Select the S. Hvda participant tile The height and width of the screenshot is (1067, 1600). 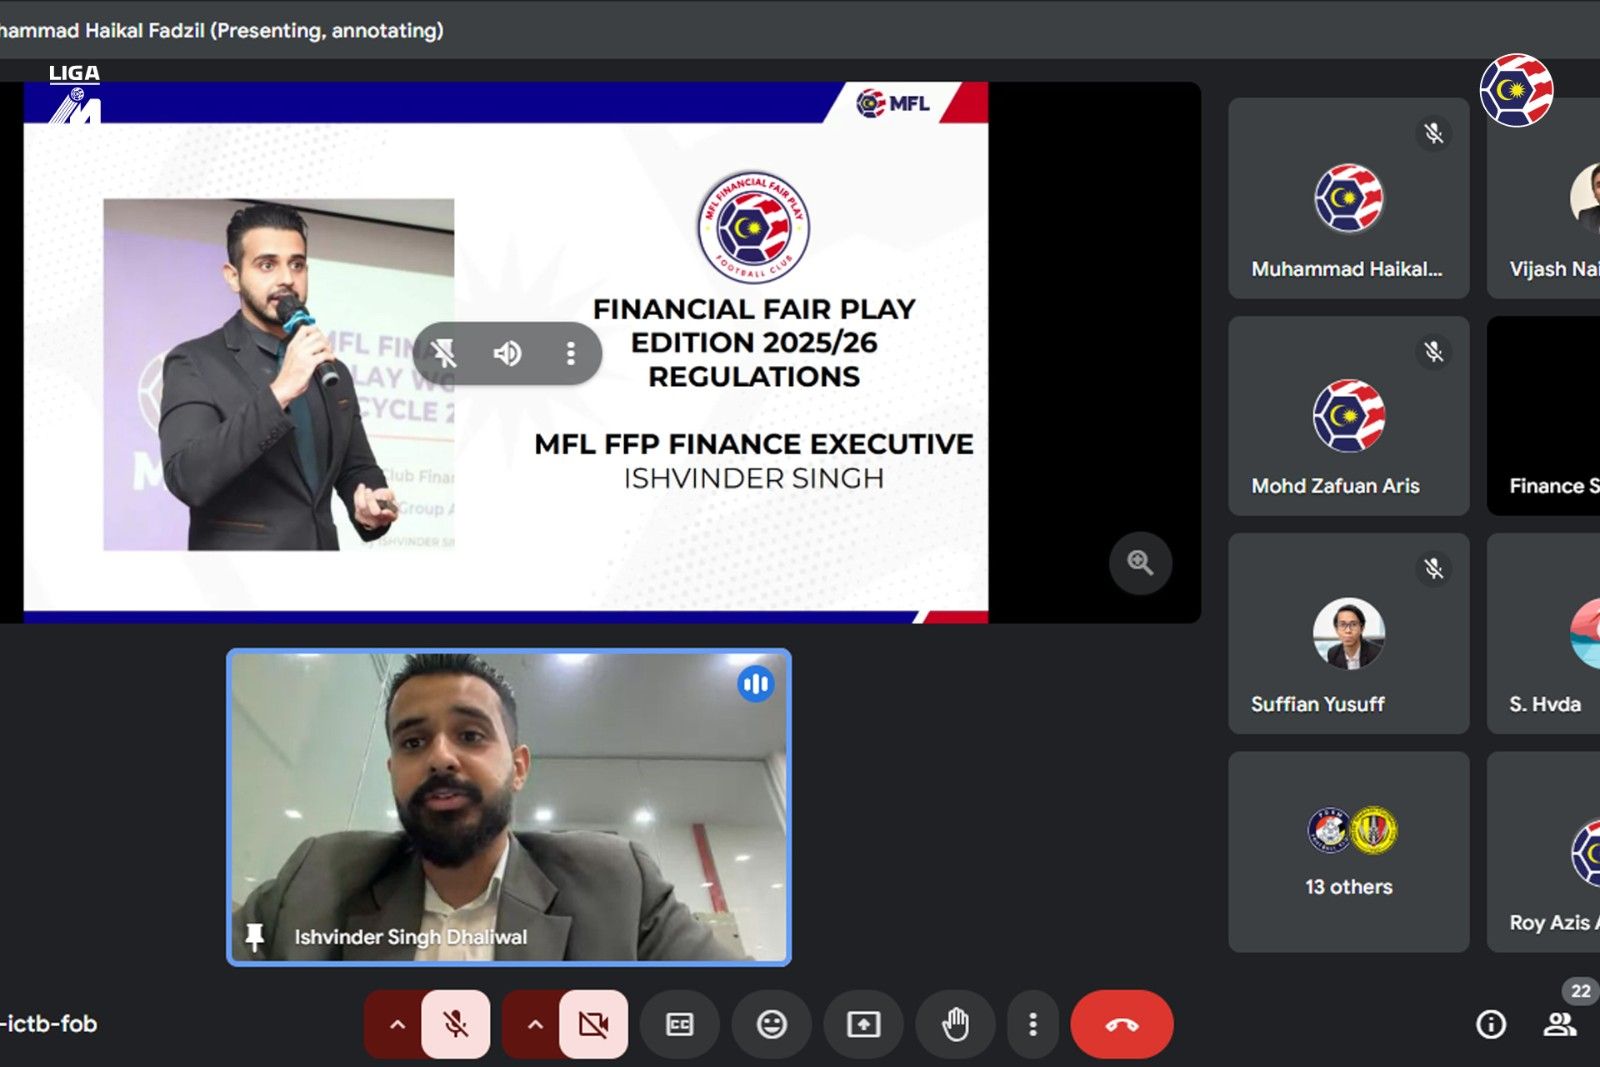pos(1544,634)
